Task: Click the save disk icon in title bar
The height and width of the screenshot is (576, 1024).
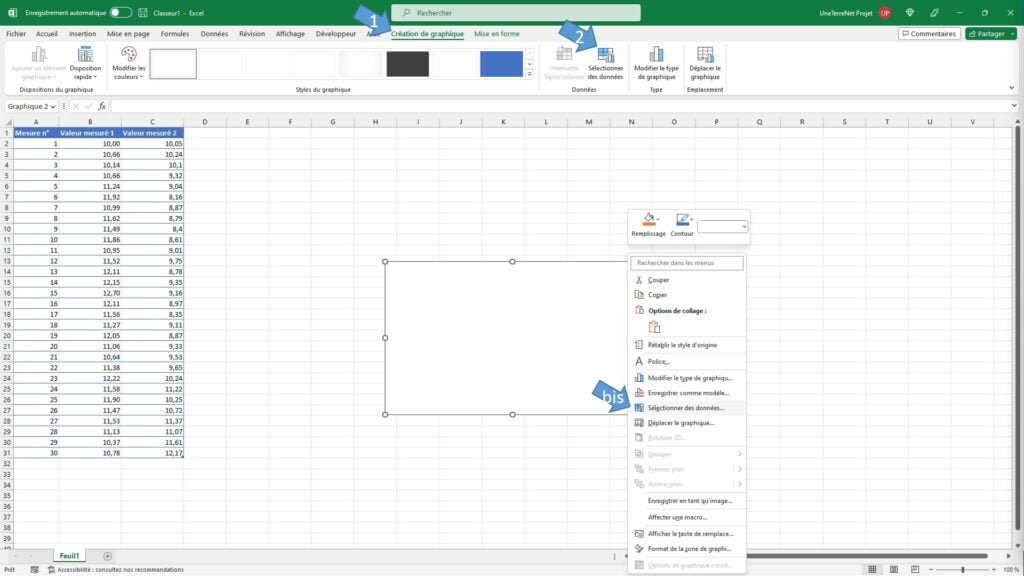Action: coord(143,12)
